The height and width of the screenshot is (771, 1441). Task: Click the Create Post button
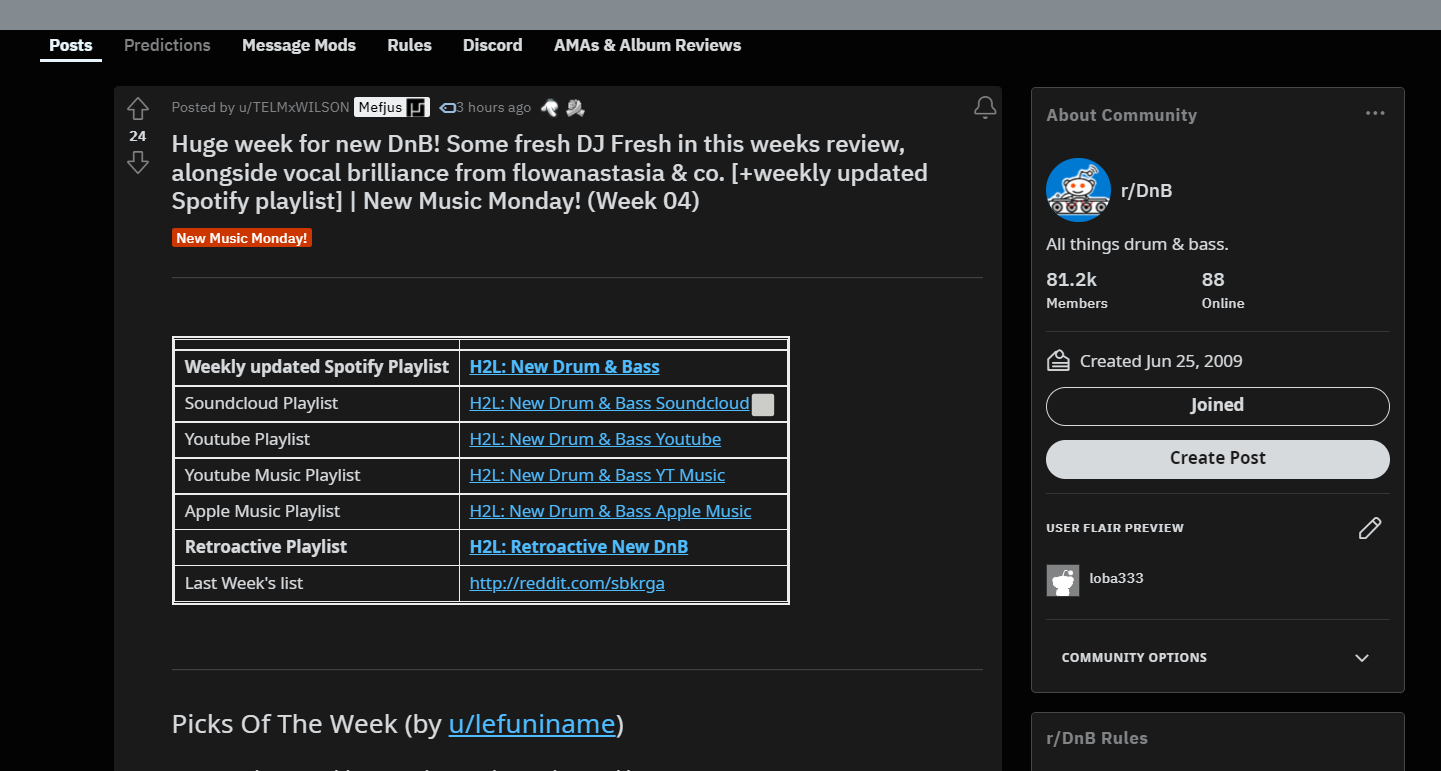(1218, 459)
